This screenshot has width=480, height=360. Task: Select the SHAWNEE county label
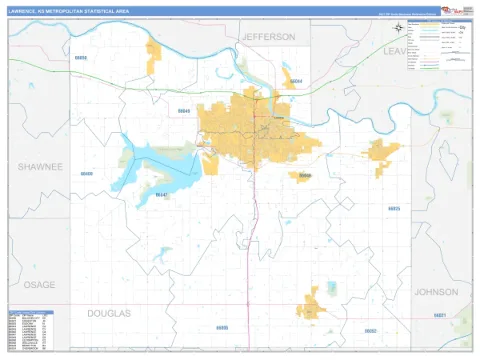[x=40, y=167]
